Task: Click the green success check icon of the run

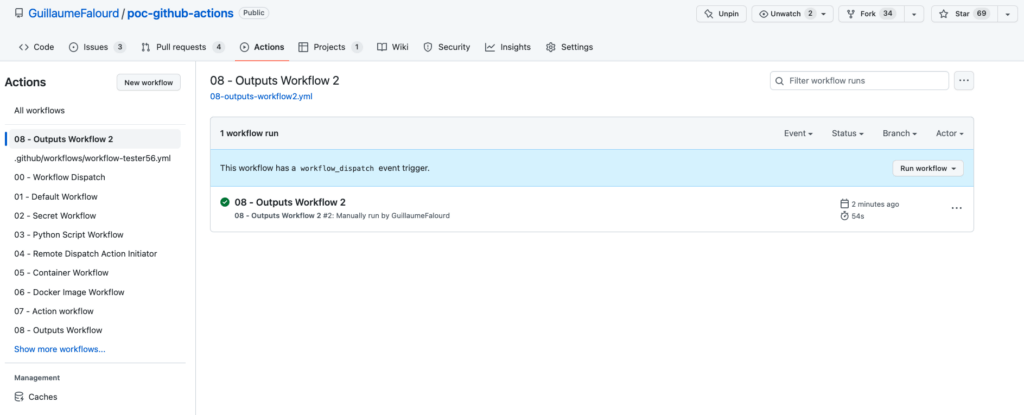Action: [x=225, y=203]
